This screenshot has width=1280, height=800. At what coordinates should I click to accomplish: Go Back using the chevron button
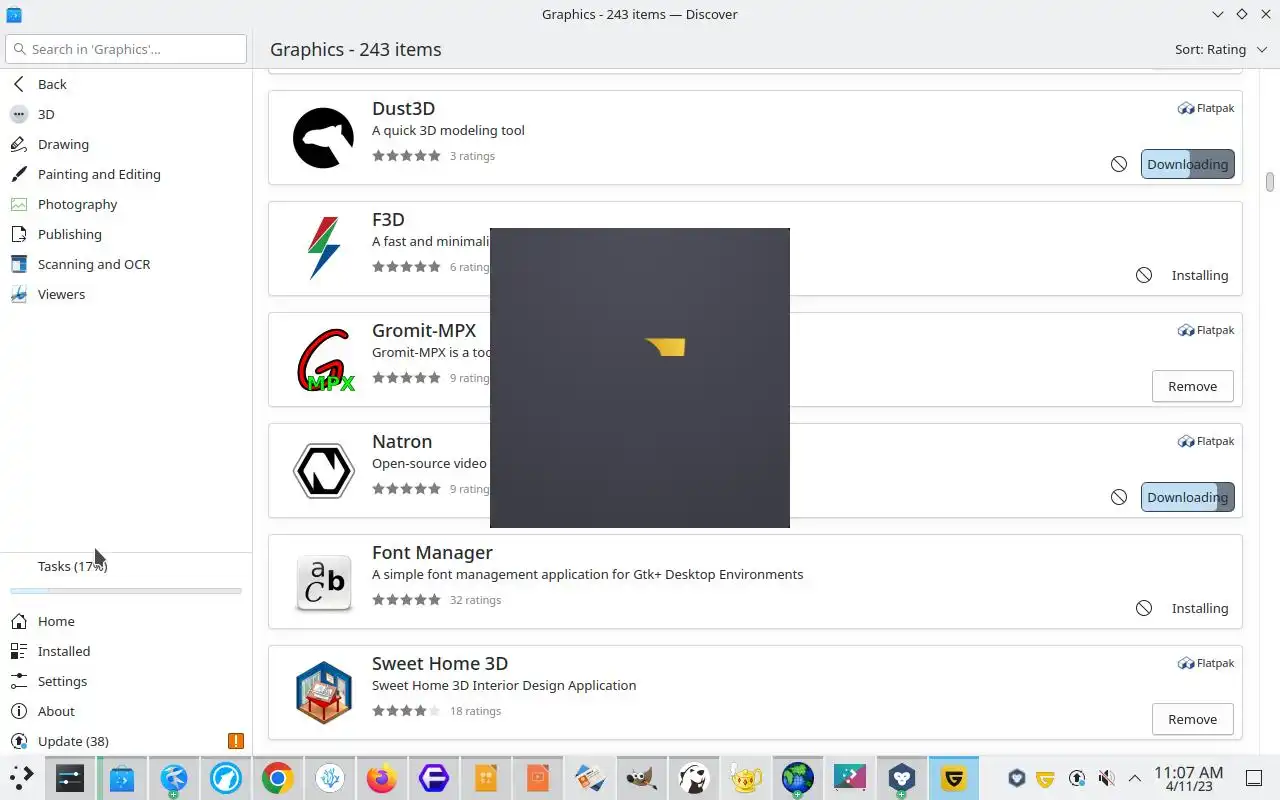point(19,84)
